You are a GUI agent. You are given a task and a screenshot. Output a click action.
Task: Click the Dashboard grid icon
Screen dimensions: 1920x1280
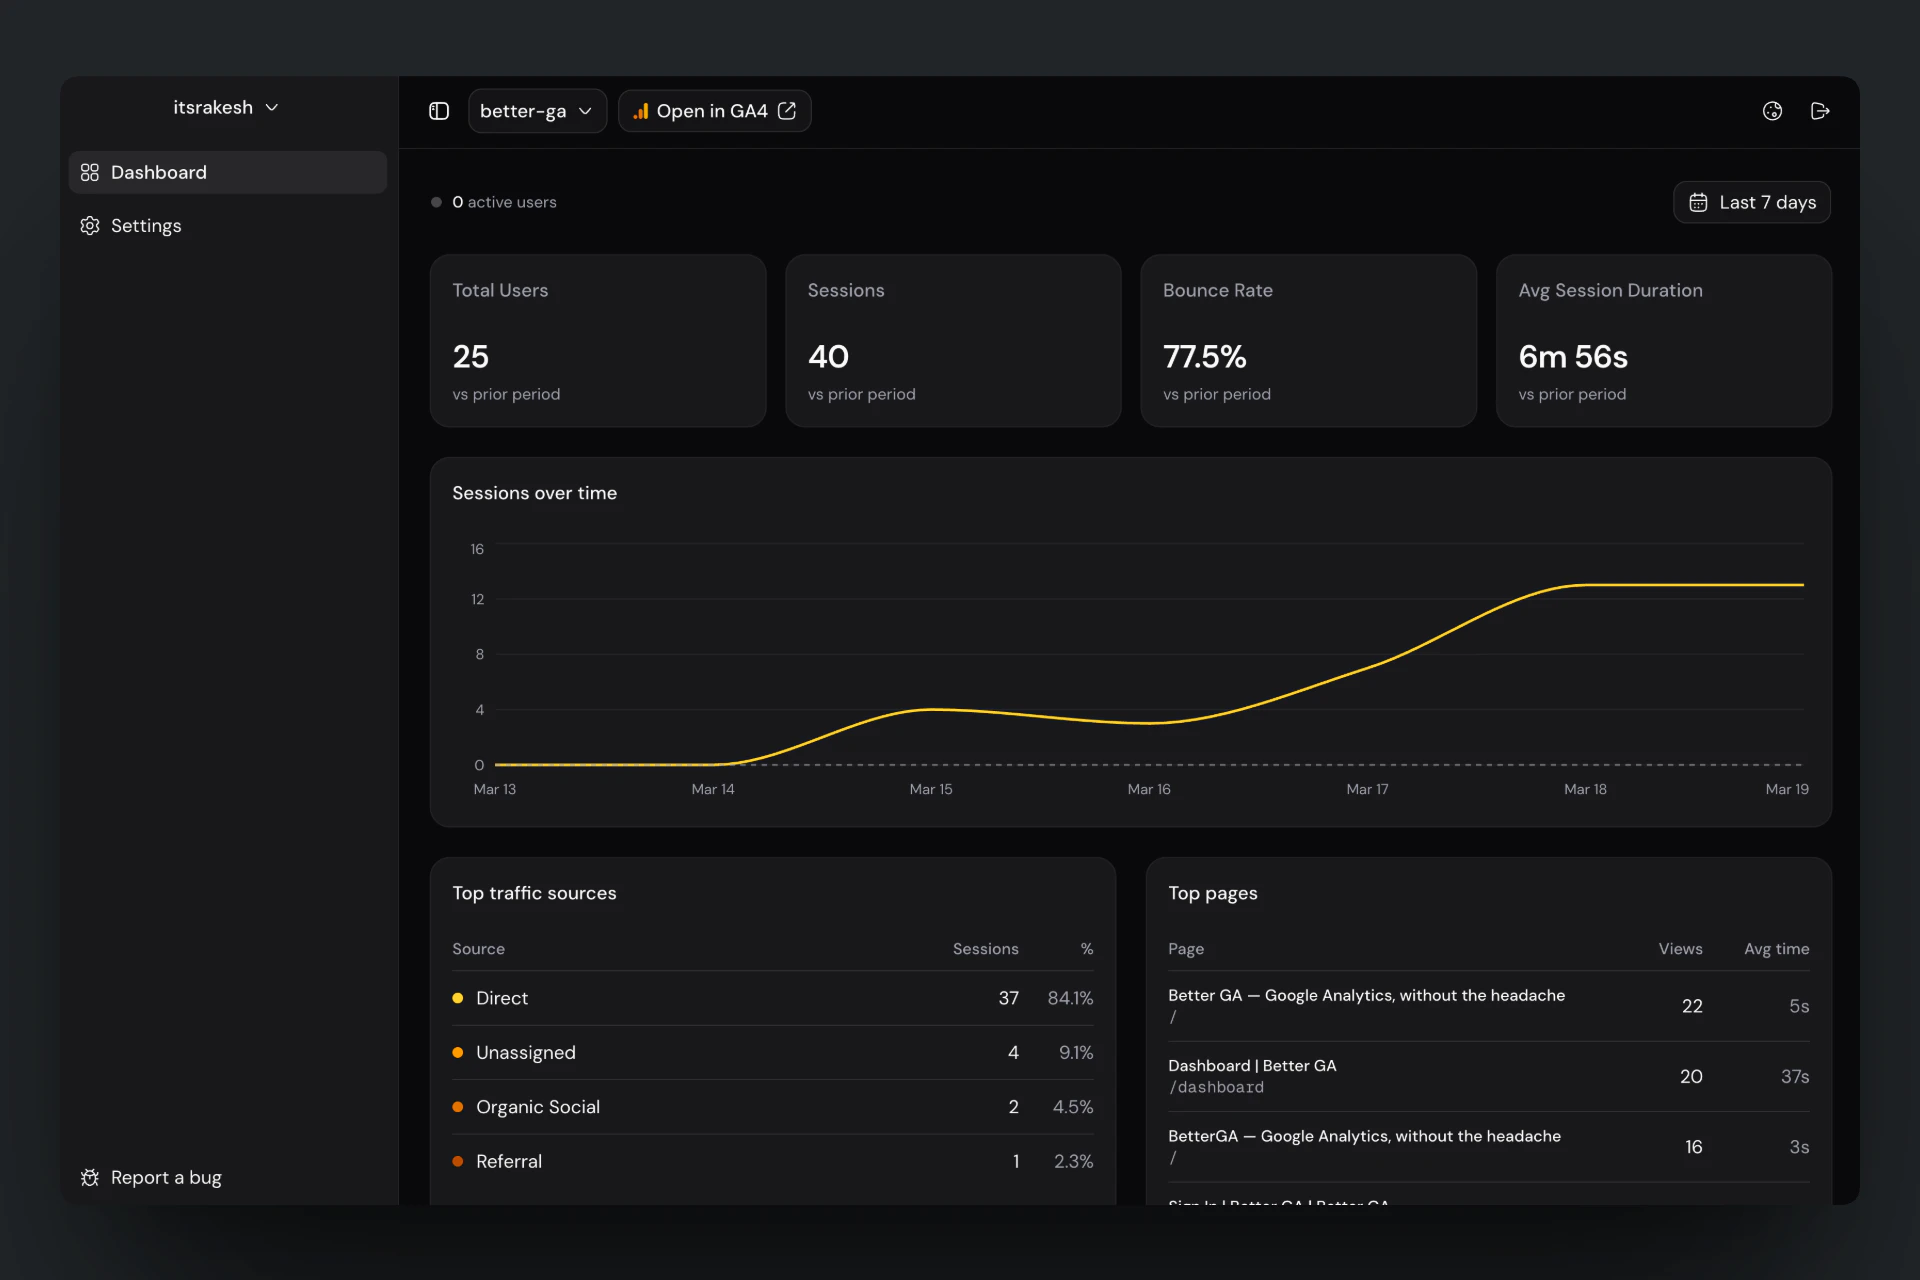90,172
